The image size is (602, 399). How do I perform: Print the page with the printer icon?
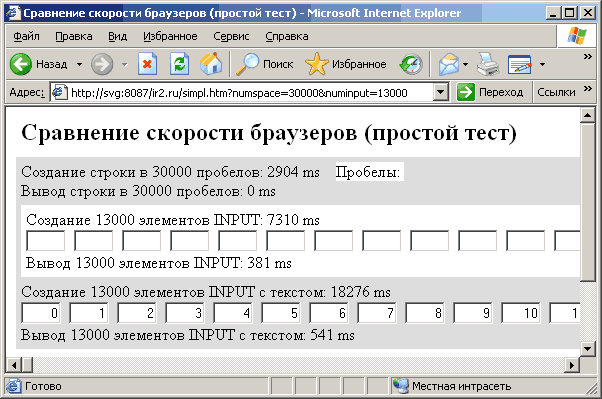click(x=488, y=64)
